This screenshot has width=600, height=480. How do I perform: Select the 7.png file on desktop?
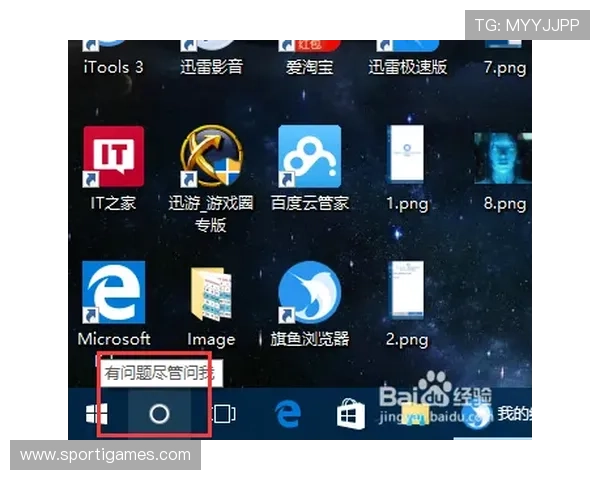[x=505, y=57]
